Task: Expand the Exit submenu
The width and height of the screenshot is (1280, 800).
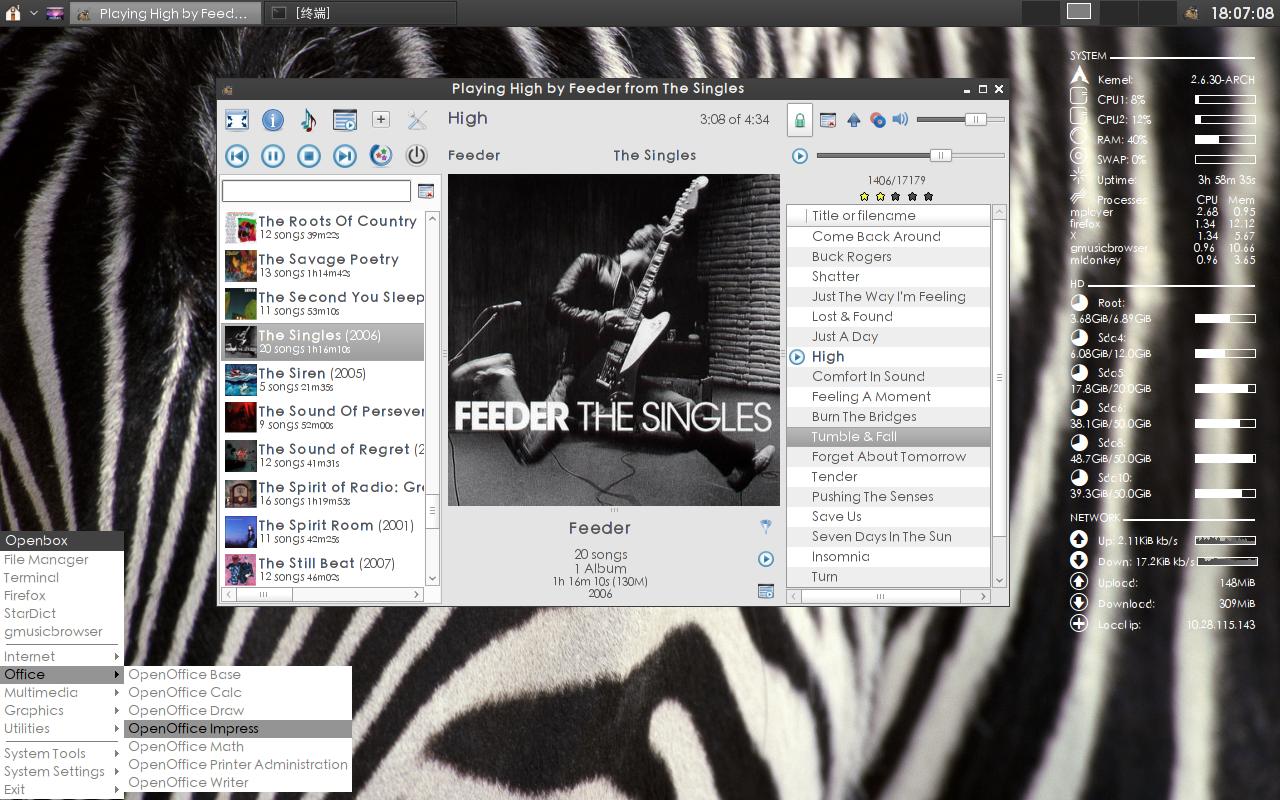Action: tap(62, 790)
